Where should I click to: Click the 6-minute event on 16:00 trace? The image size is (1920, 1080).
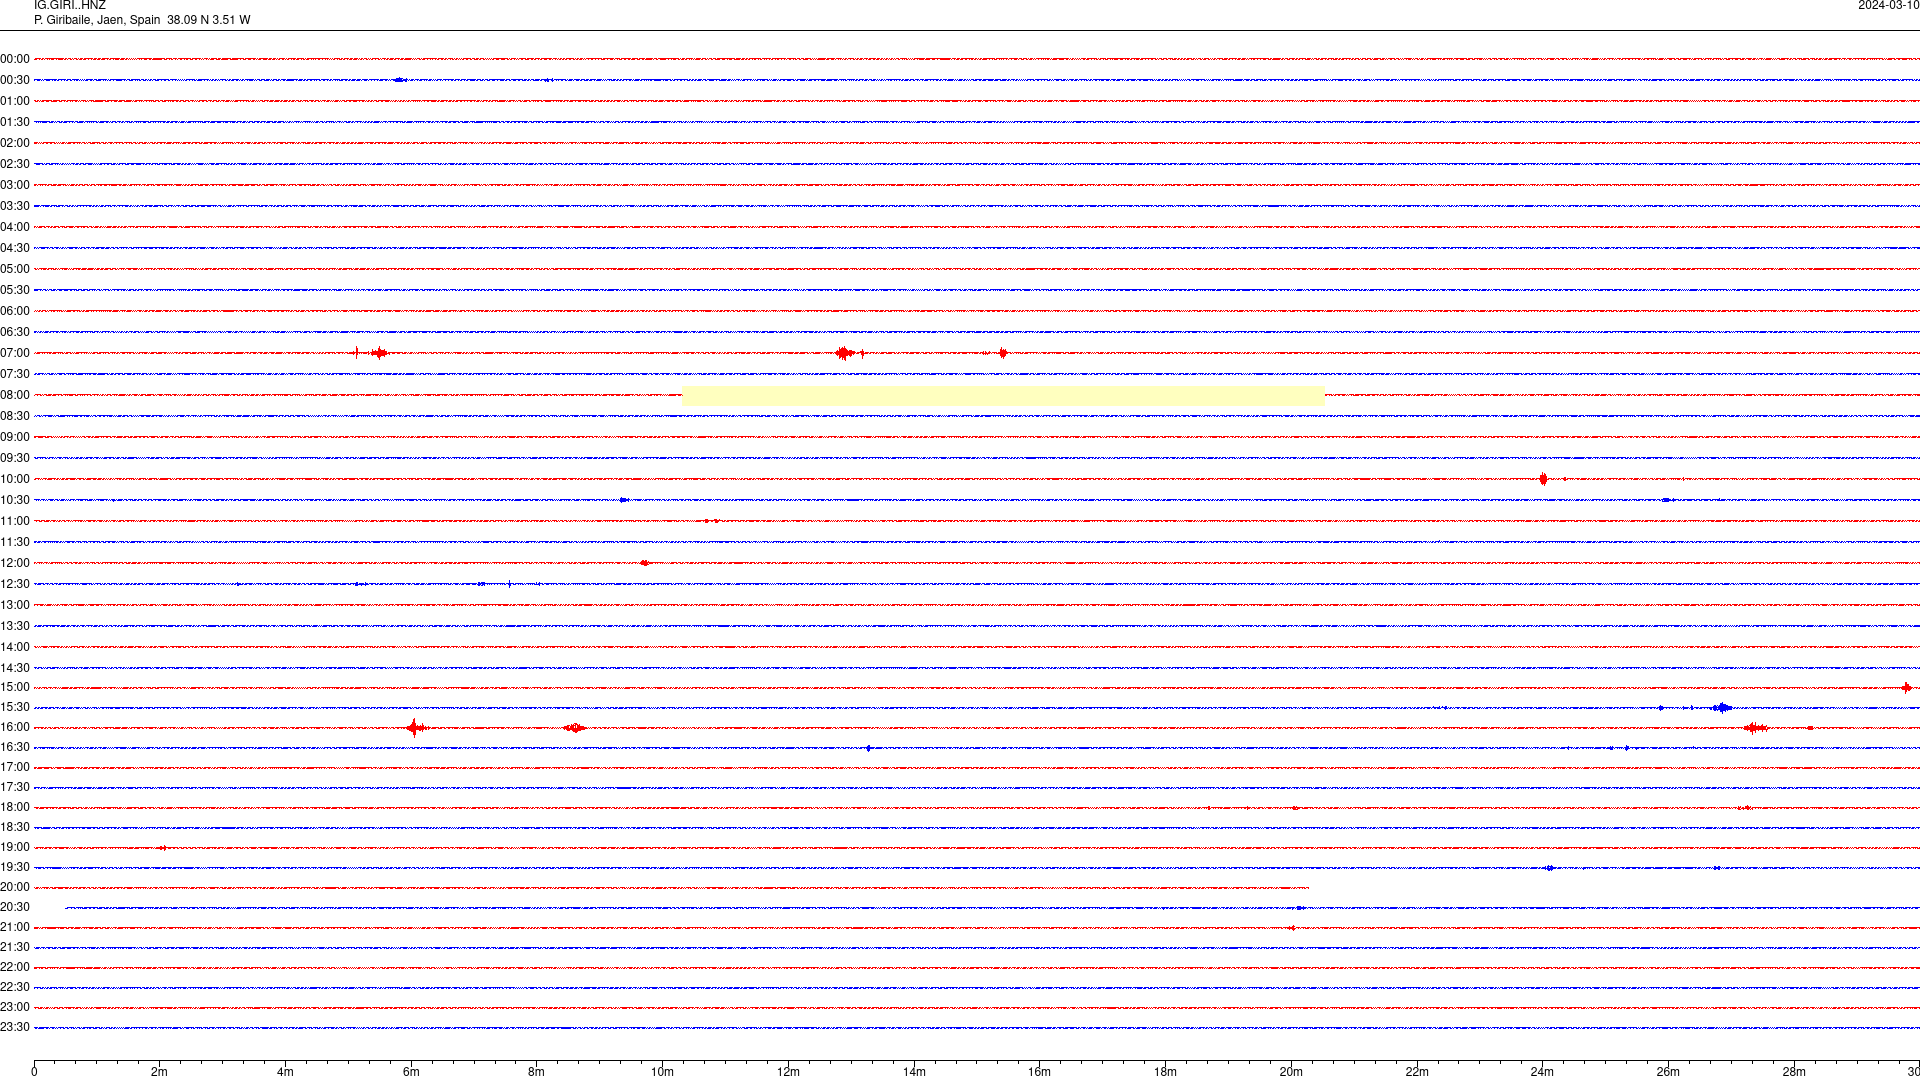[x=416, y=727]
